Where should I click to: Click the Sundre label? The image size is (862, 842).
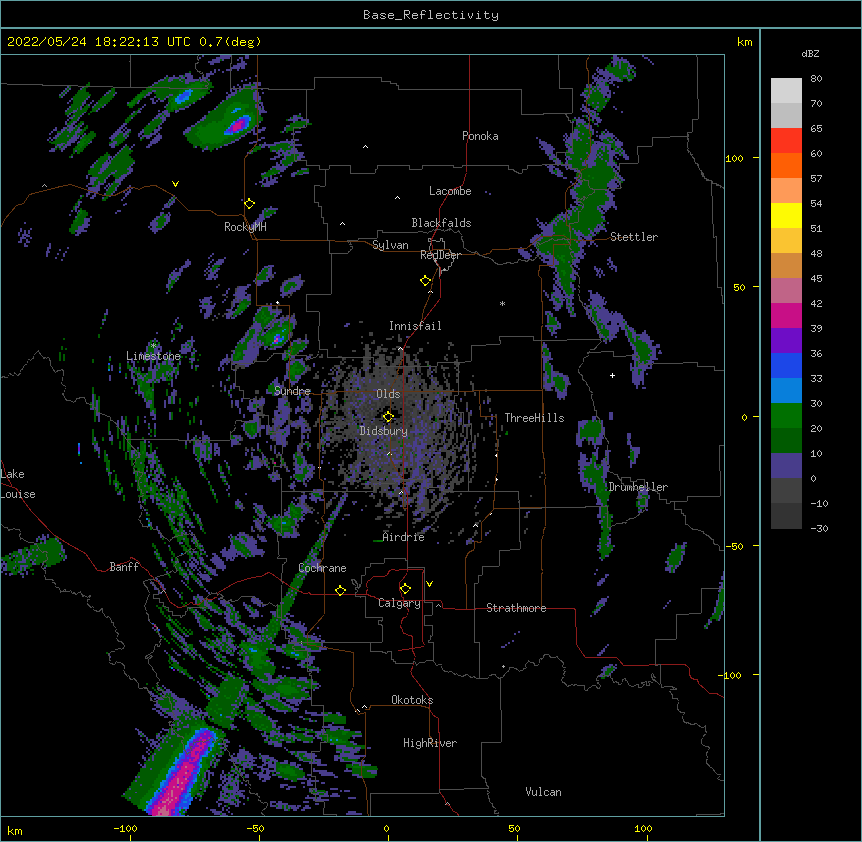[292, 391]
